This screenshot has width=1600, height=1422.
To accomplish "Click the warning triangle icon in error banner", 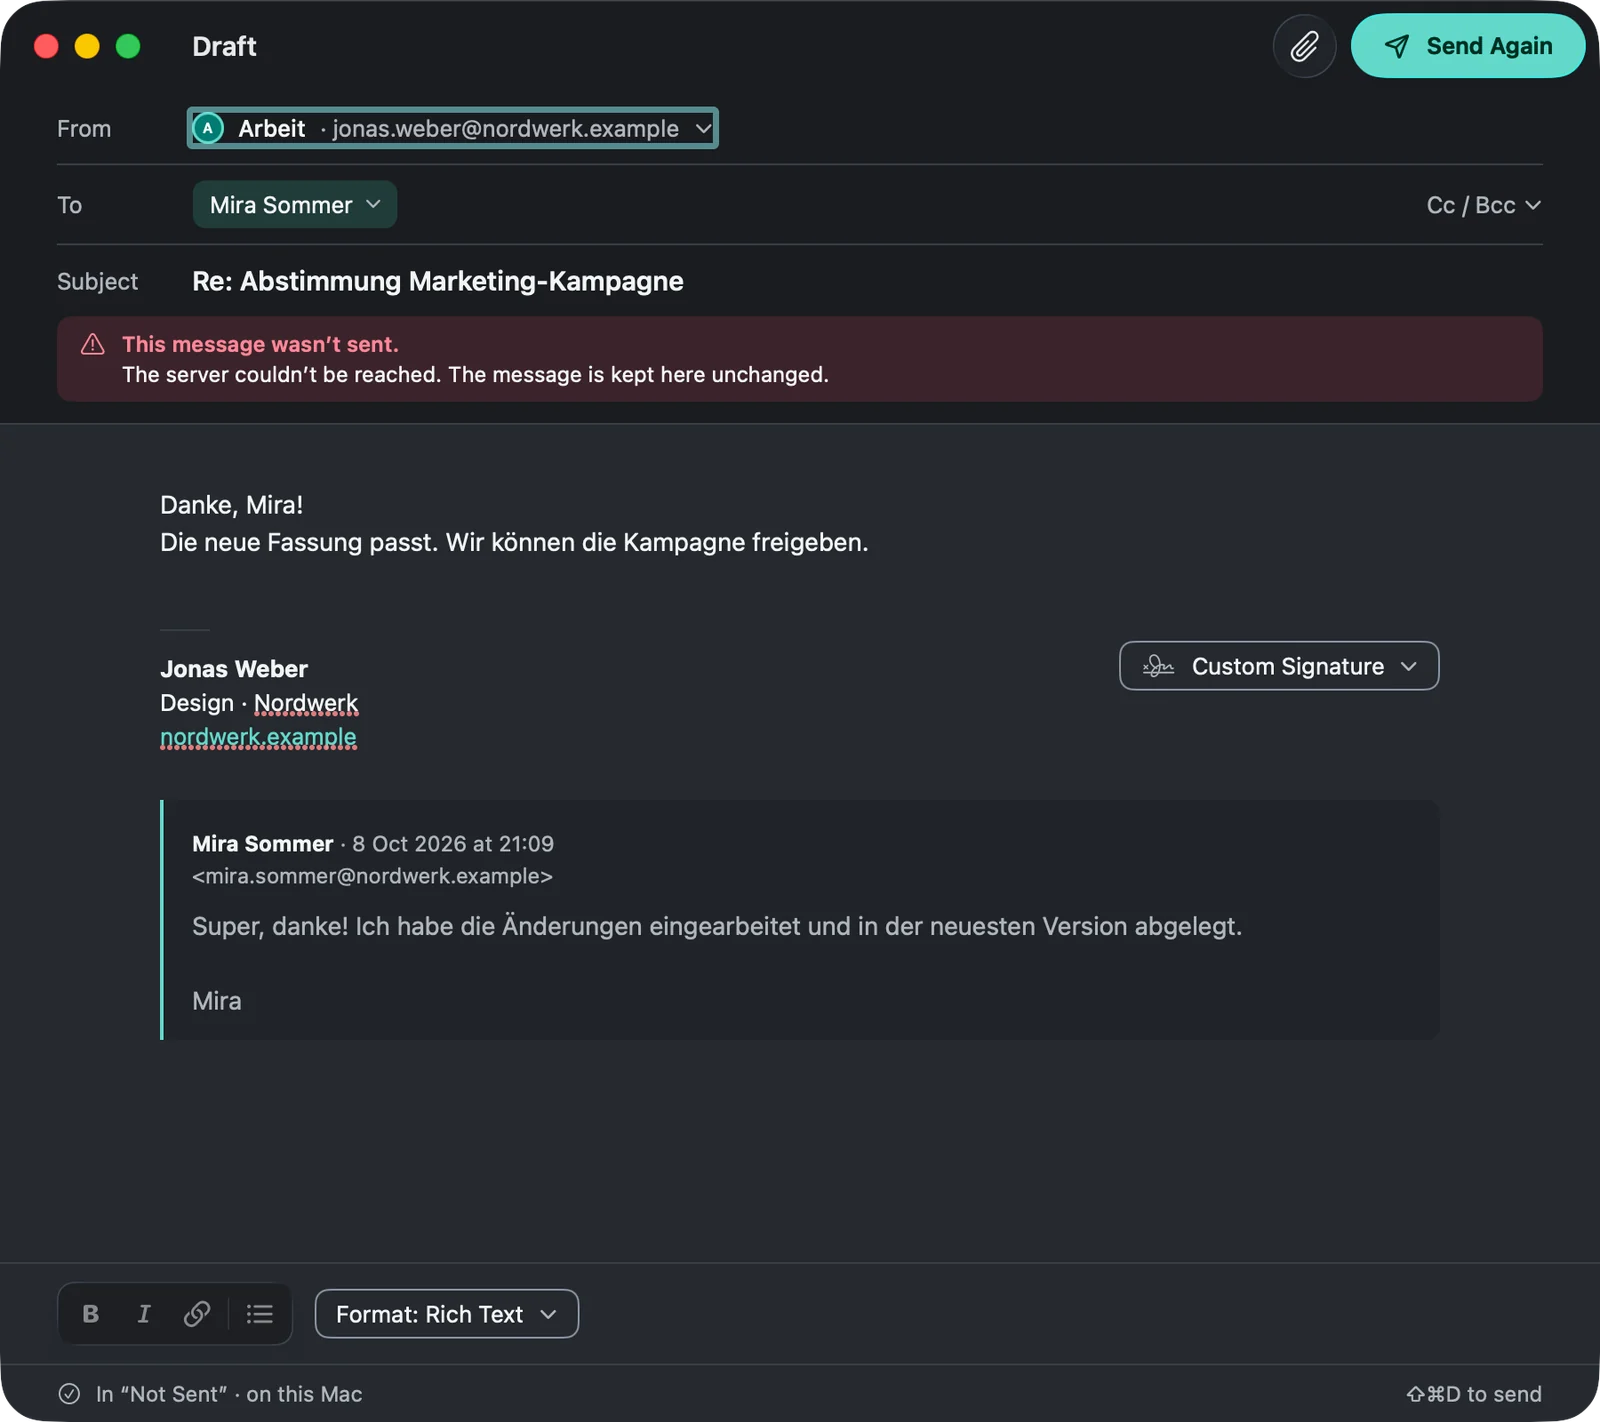I will click(93, 344).
